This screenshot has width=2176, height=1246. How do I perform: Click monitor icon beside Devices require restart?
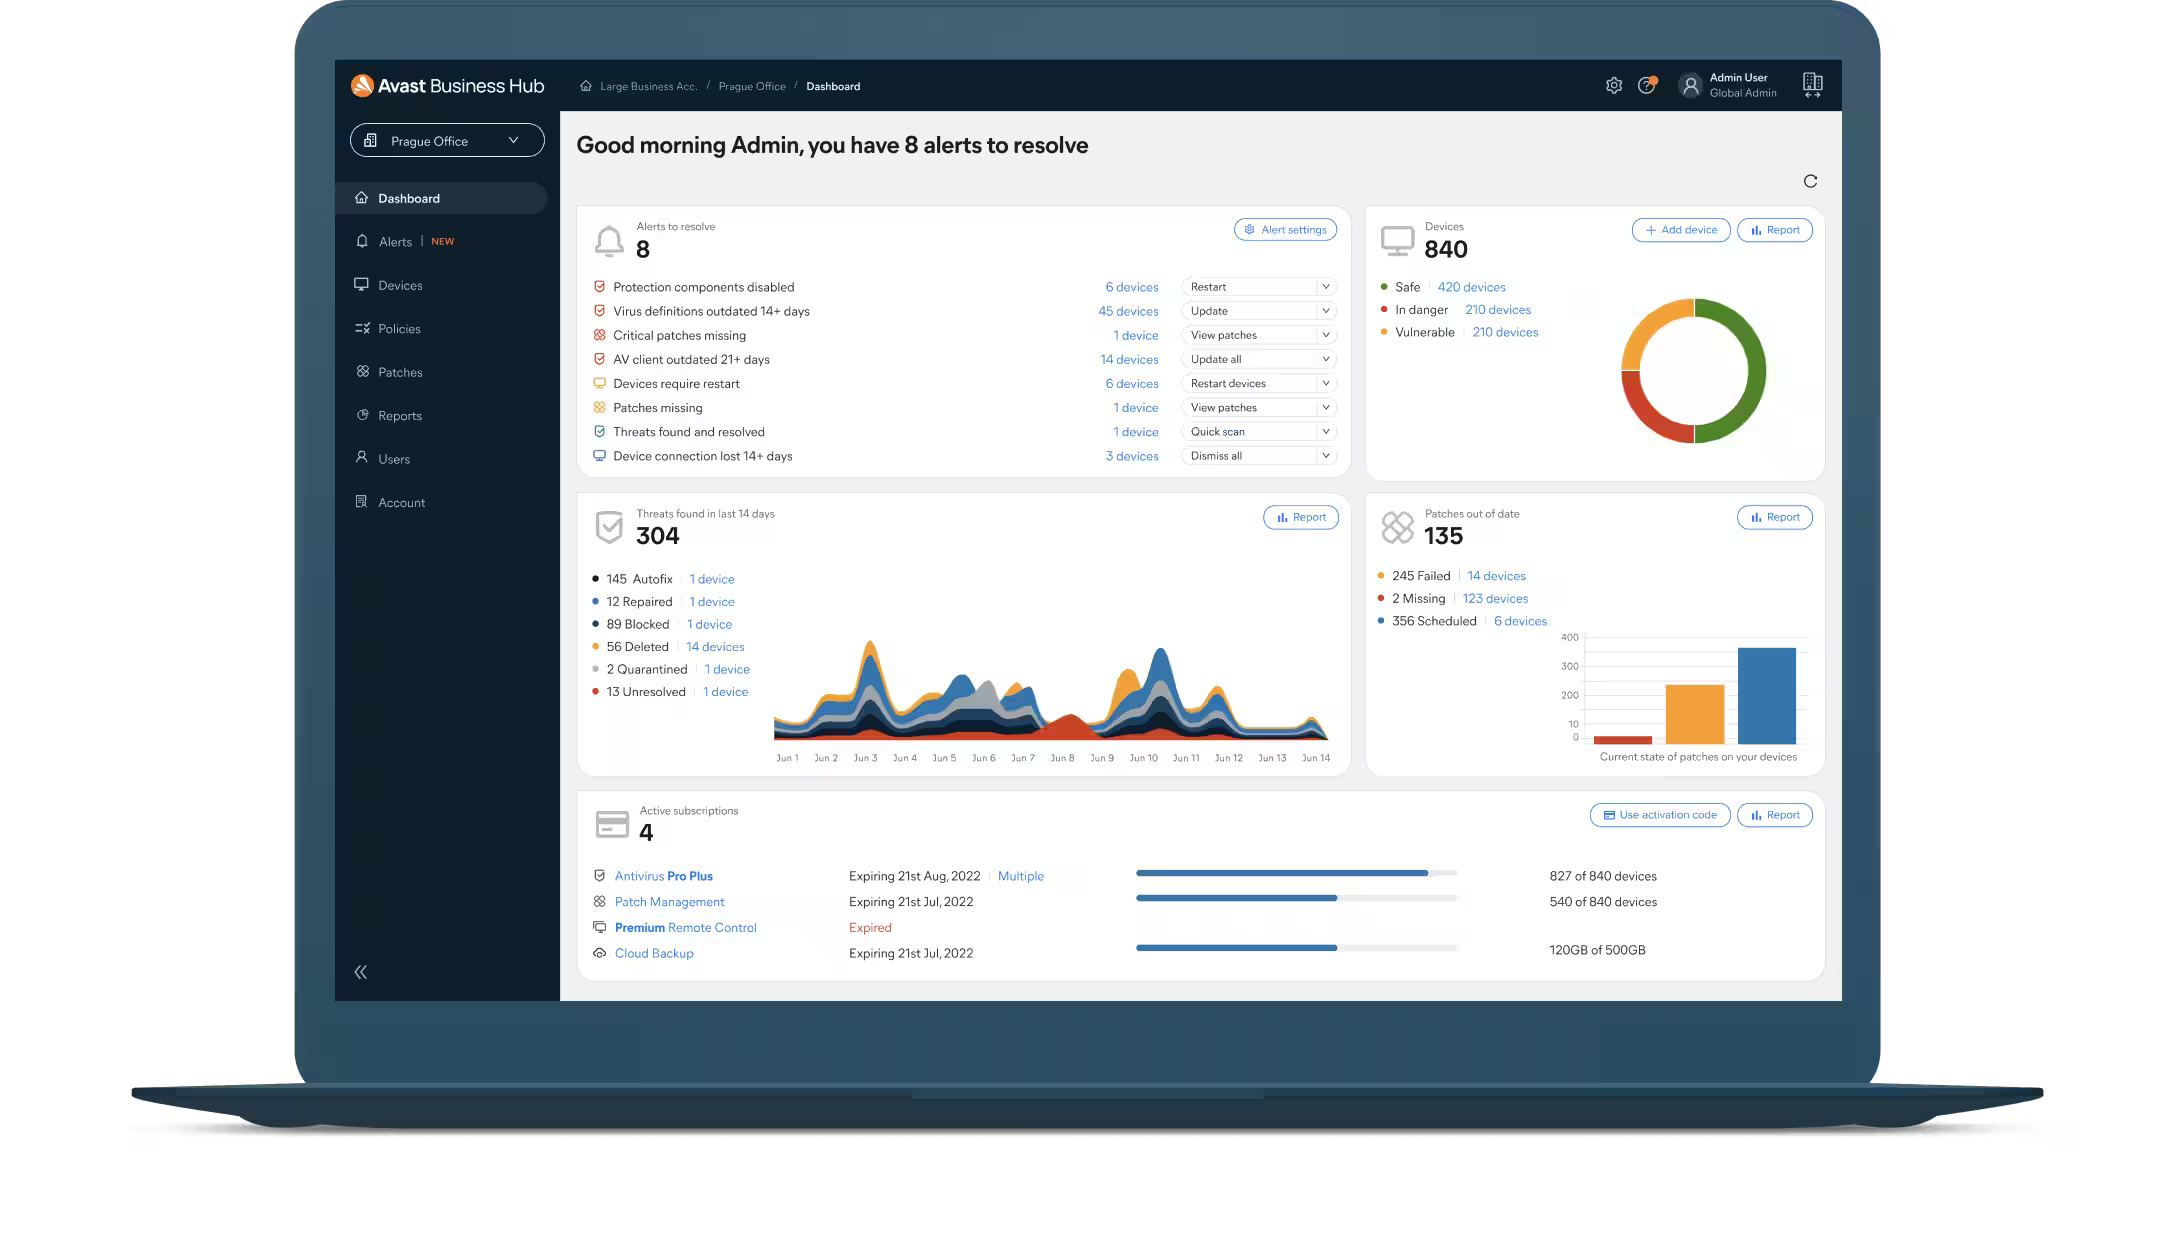(x=599, y=383)
